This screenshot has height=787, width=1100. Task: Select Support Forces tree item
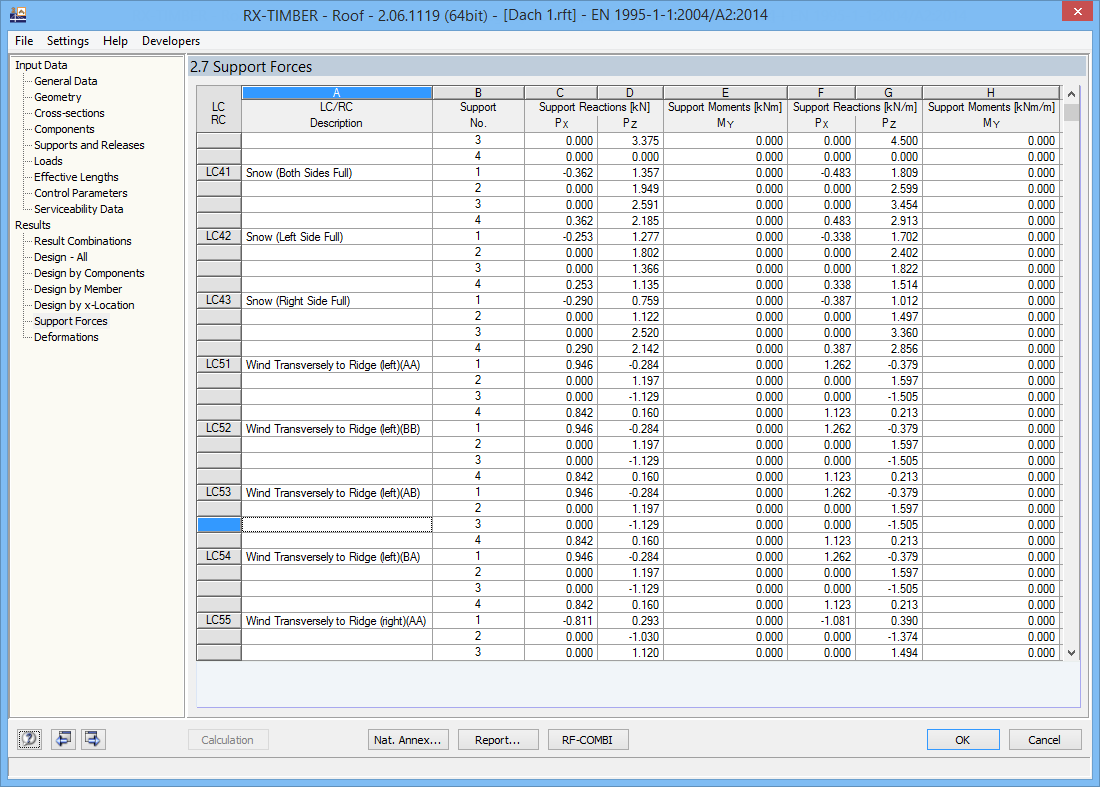[71, 321]
